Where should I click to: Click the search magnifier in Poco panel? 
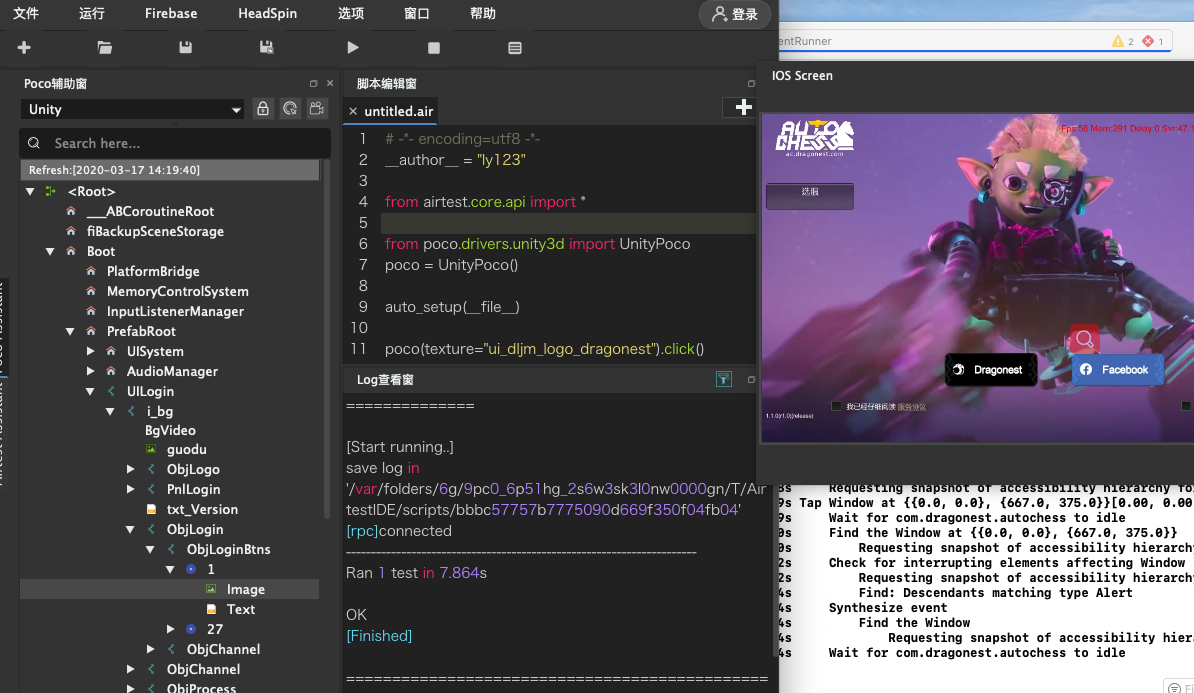34,143
